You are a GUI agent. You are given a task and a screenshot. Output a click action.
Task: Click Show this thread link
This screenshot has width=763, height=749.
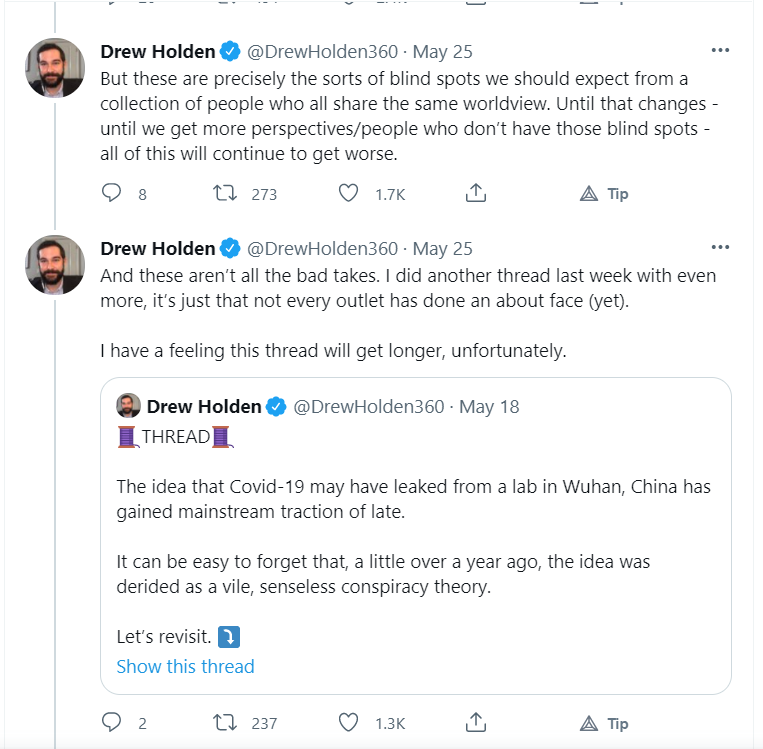click(x=185, y=667)
